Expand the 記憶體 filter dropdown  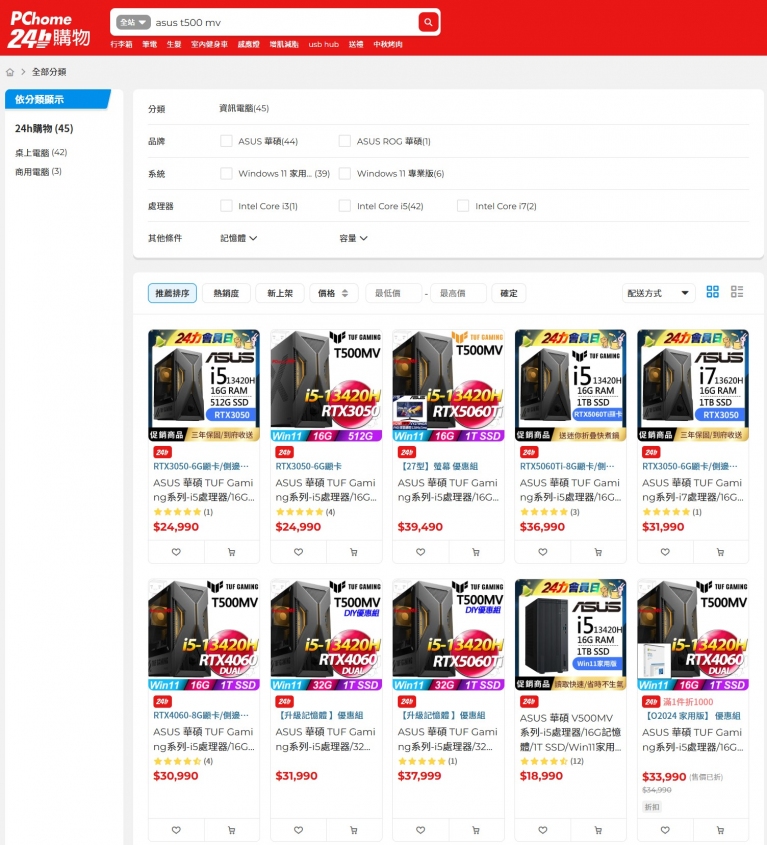coord(239,238)
